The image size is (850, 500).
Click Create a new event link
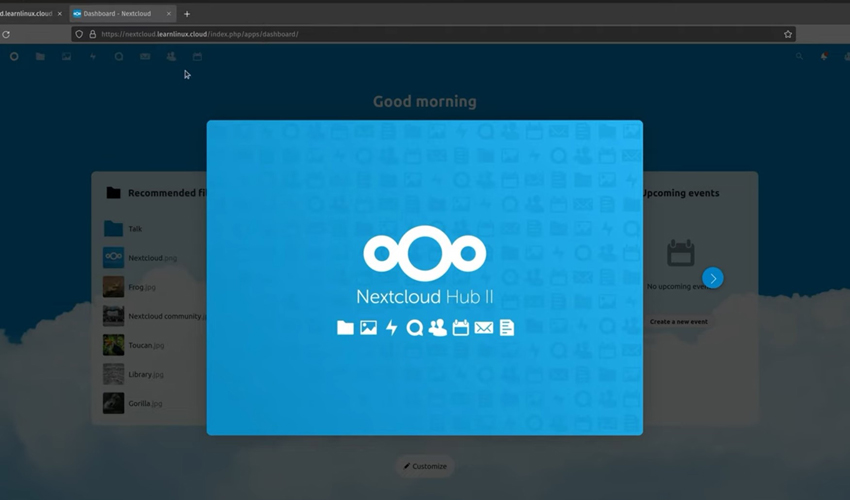[x=678, y=322]
